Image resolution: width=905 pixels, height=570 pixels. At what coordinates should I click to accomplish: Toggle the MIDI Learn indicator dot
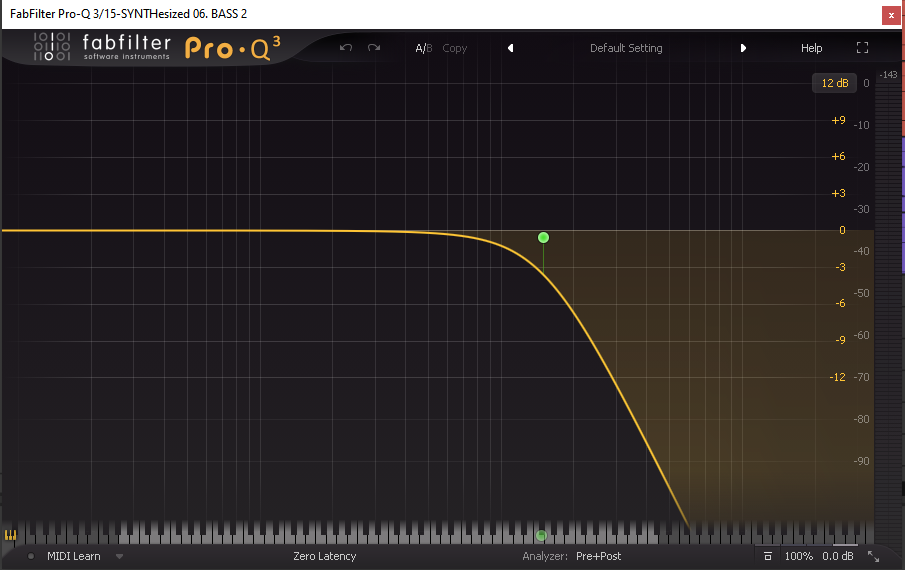click(x=31, y=556)
